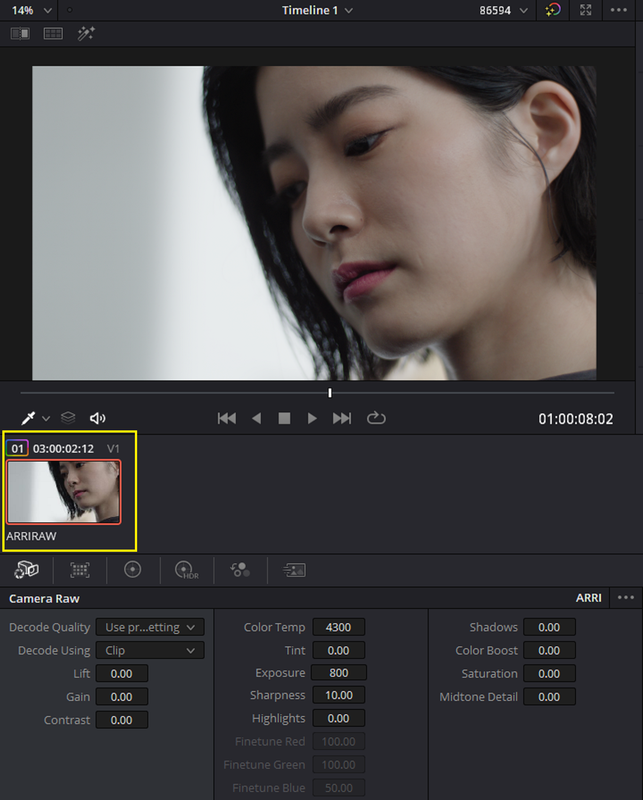Open the Color Match palette
The height and width of the screenshot is (800, 643).
click(x=80, y=569)
